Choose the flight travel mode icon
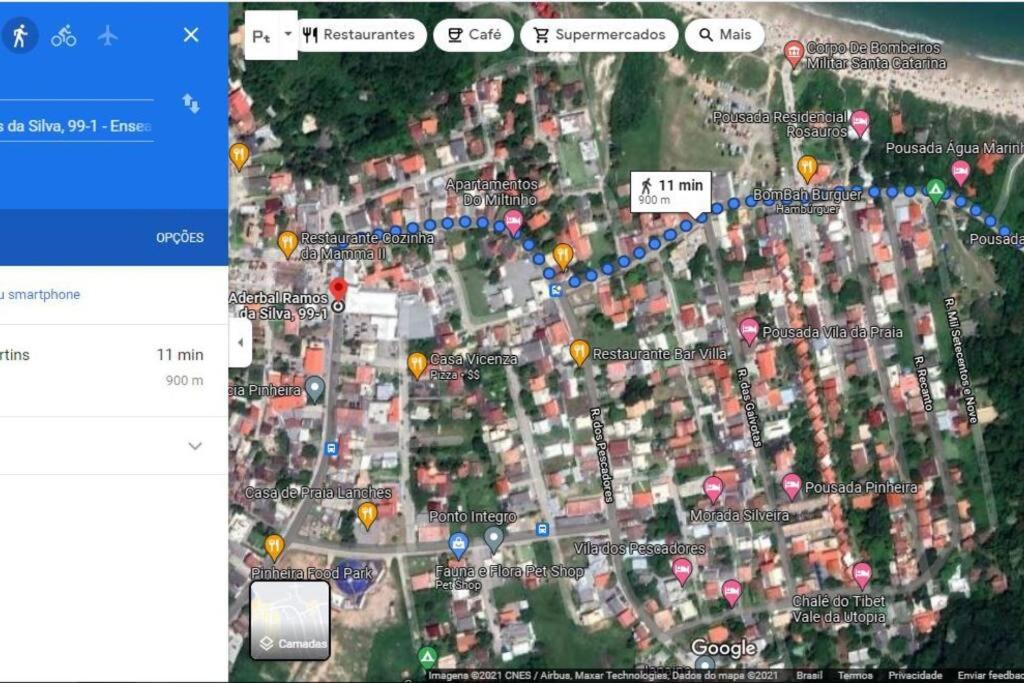The width and height of the screenshot is (1024, 683). tap(108, 35)
